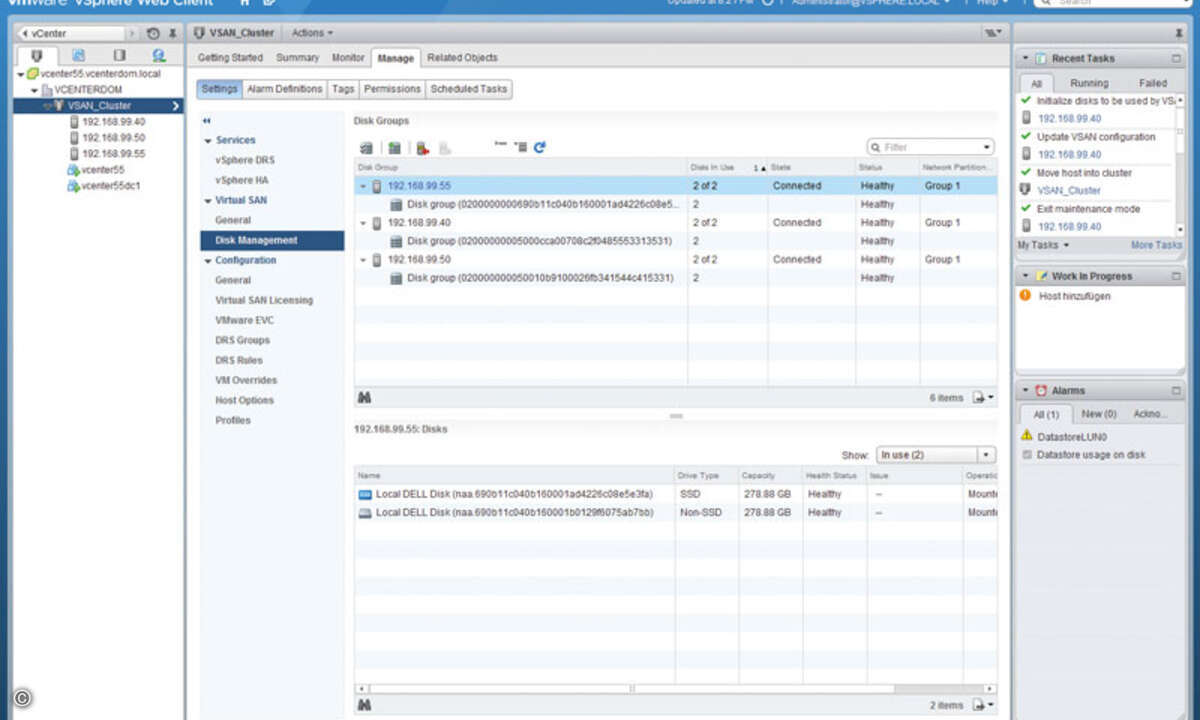The image size is (1200, 720).
Task: Click binoculars find icon under disk groups
Action: click(x=365, y=397)
